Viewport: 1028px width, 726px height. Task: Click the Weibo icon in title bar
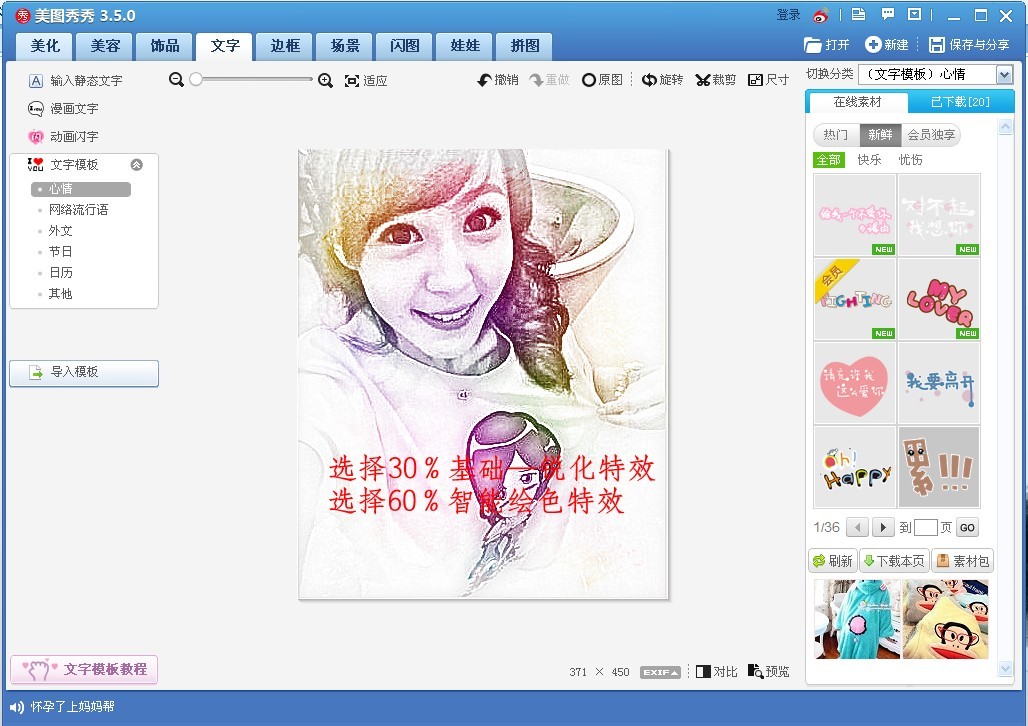coord(821,15)
